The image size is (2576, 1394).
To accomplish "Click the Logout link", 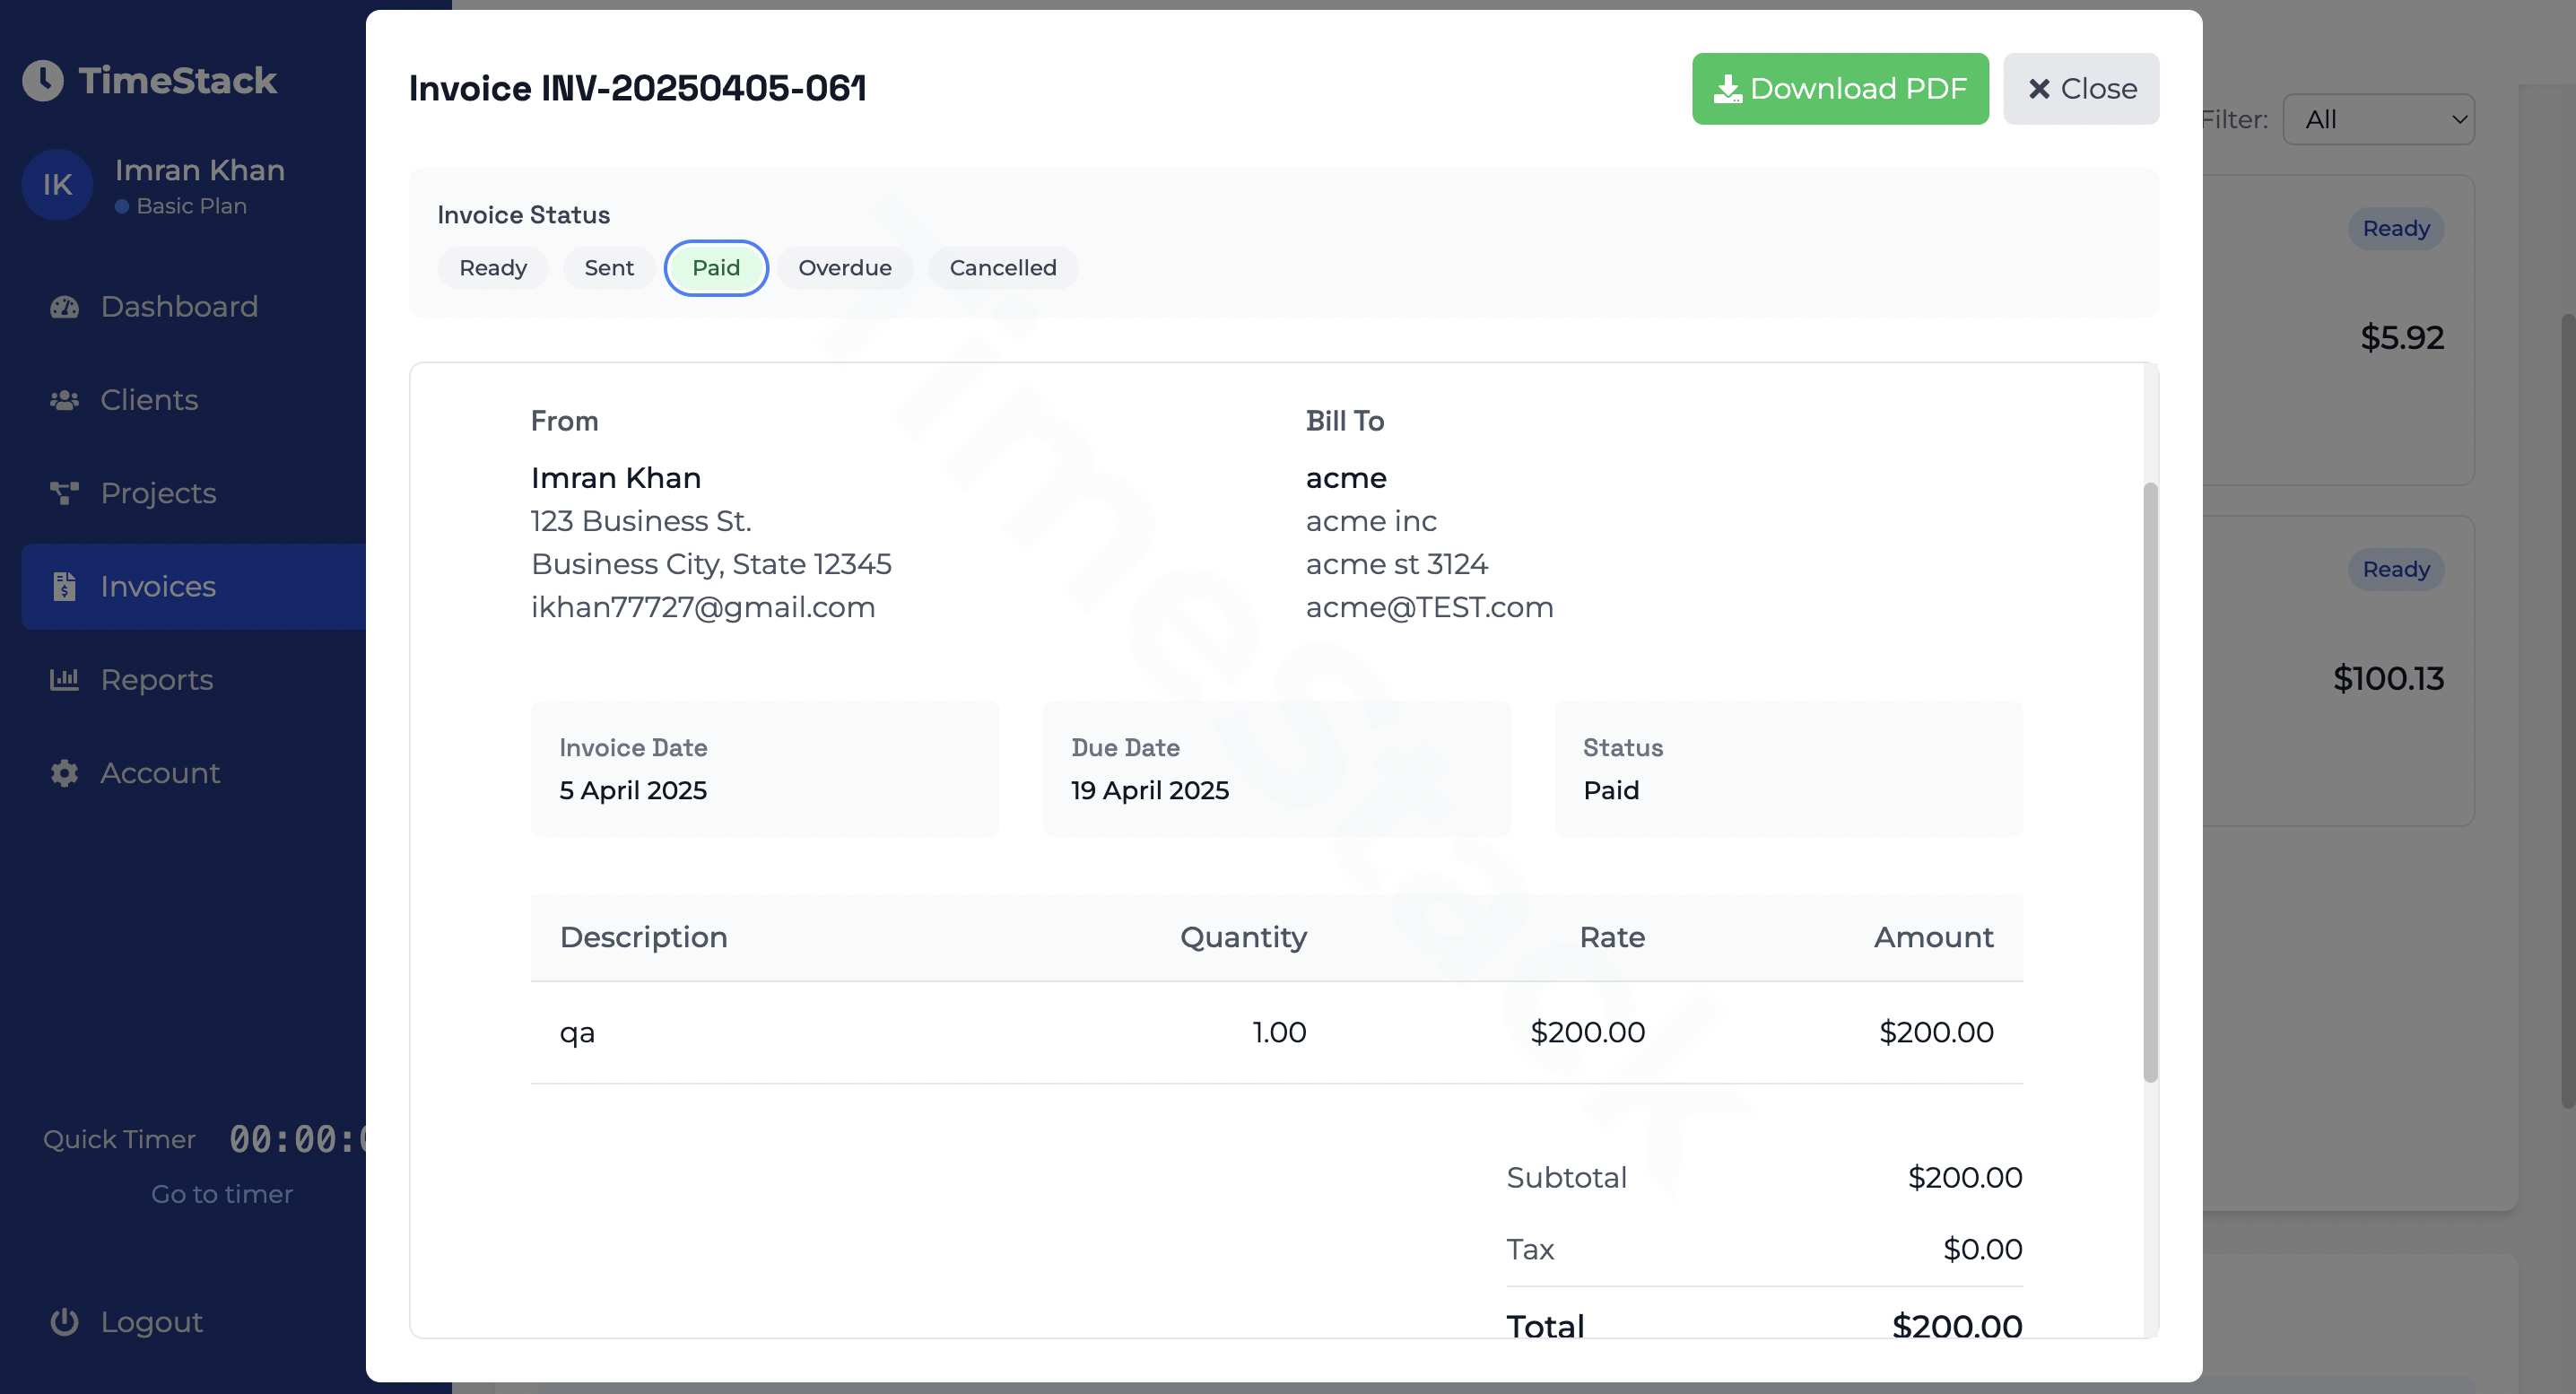I will [152, 1322].
